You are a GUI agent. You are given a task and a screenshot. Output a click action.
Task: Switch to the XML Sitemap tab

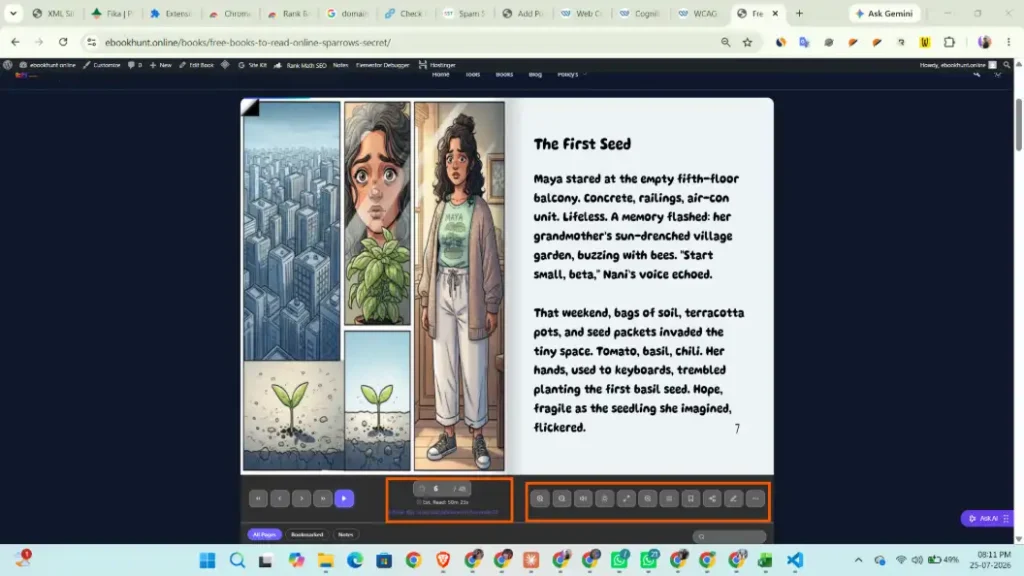[x=54, y=13]
